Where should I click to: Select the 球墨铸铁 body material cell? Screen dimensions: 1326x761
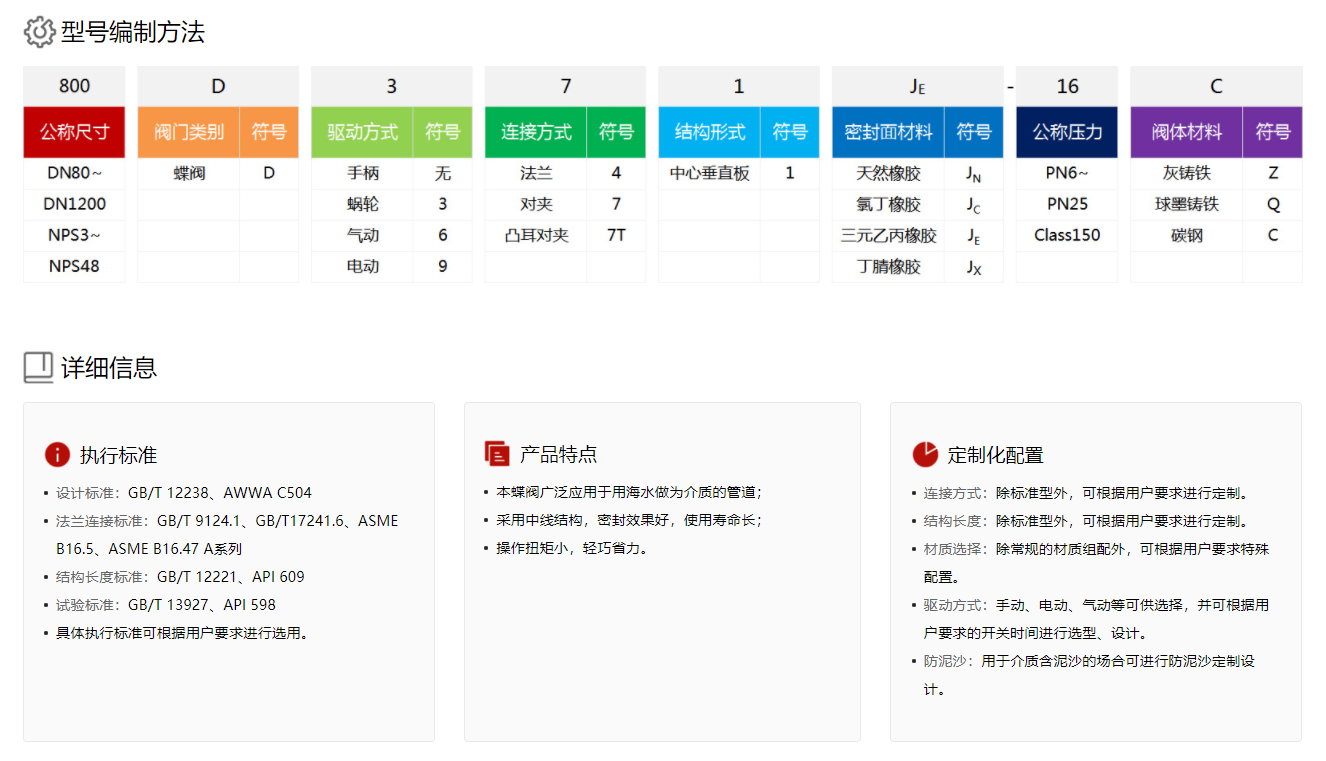pyautogui.click(x=1186, y=204)
